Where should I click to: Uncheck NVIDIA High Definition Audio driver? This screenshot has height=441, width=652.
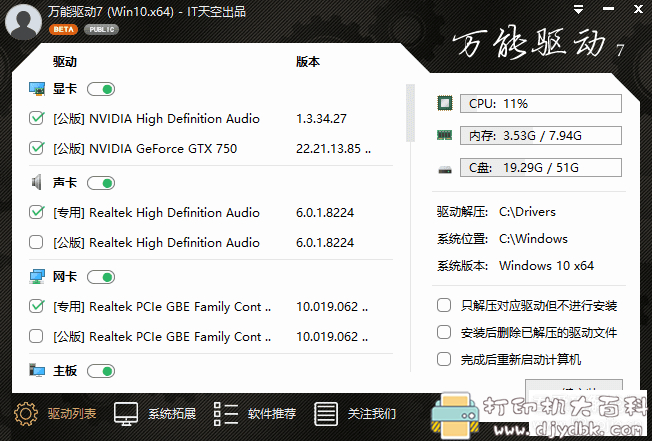[x=36, y=118]
